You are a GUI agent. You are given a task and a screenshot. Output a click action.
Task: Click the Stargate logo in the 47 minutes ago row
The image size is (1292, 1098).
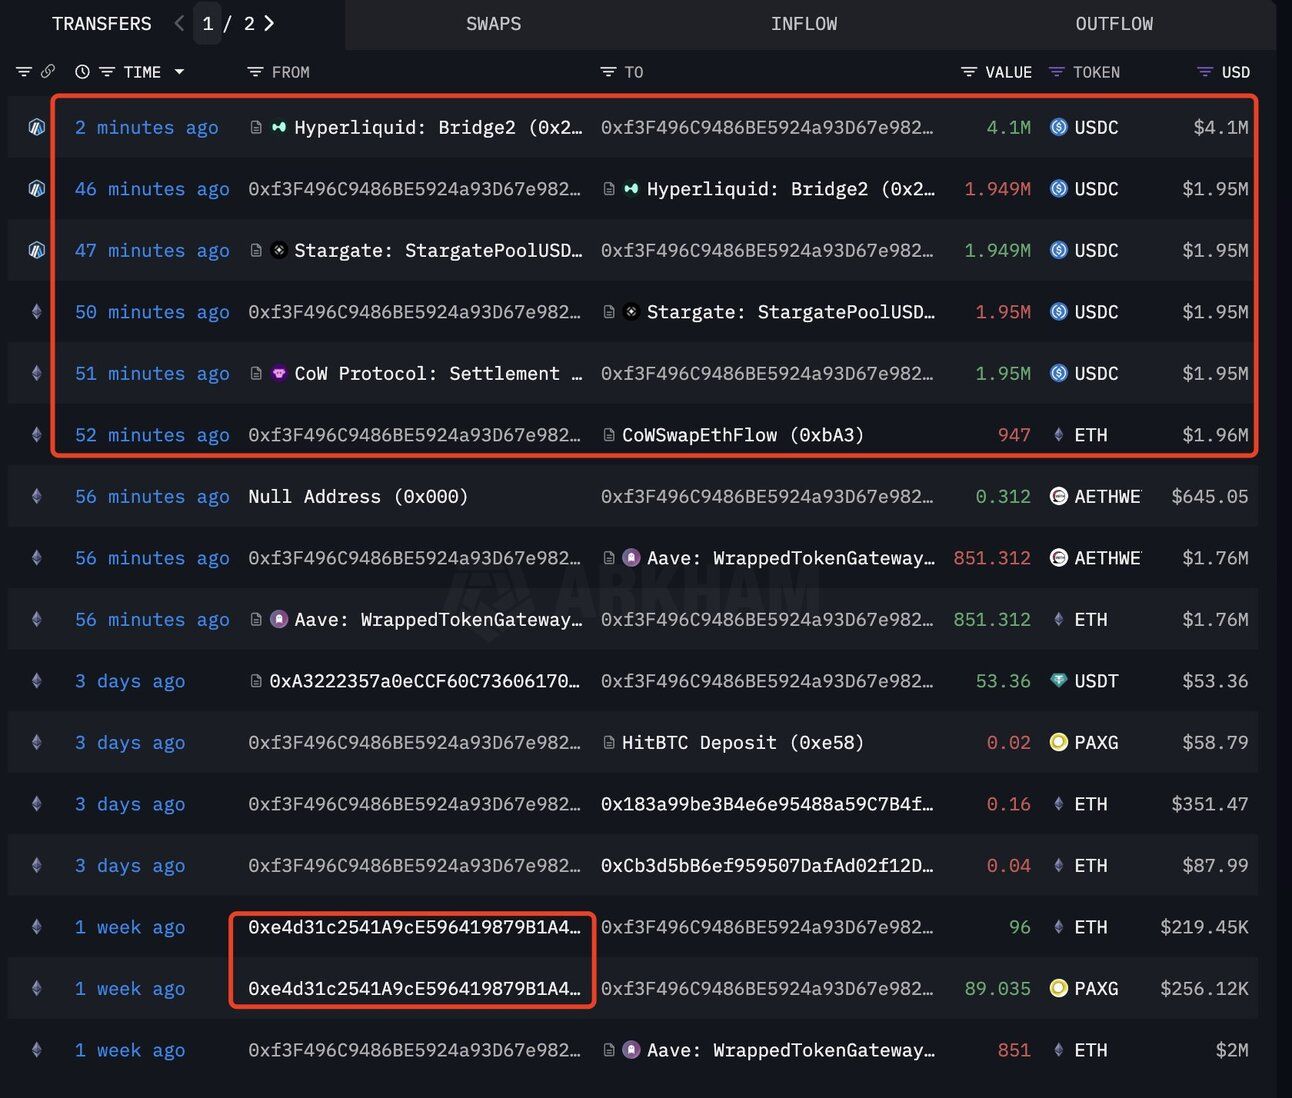279,250
